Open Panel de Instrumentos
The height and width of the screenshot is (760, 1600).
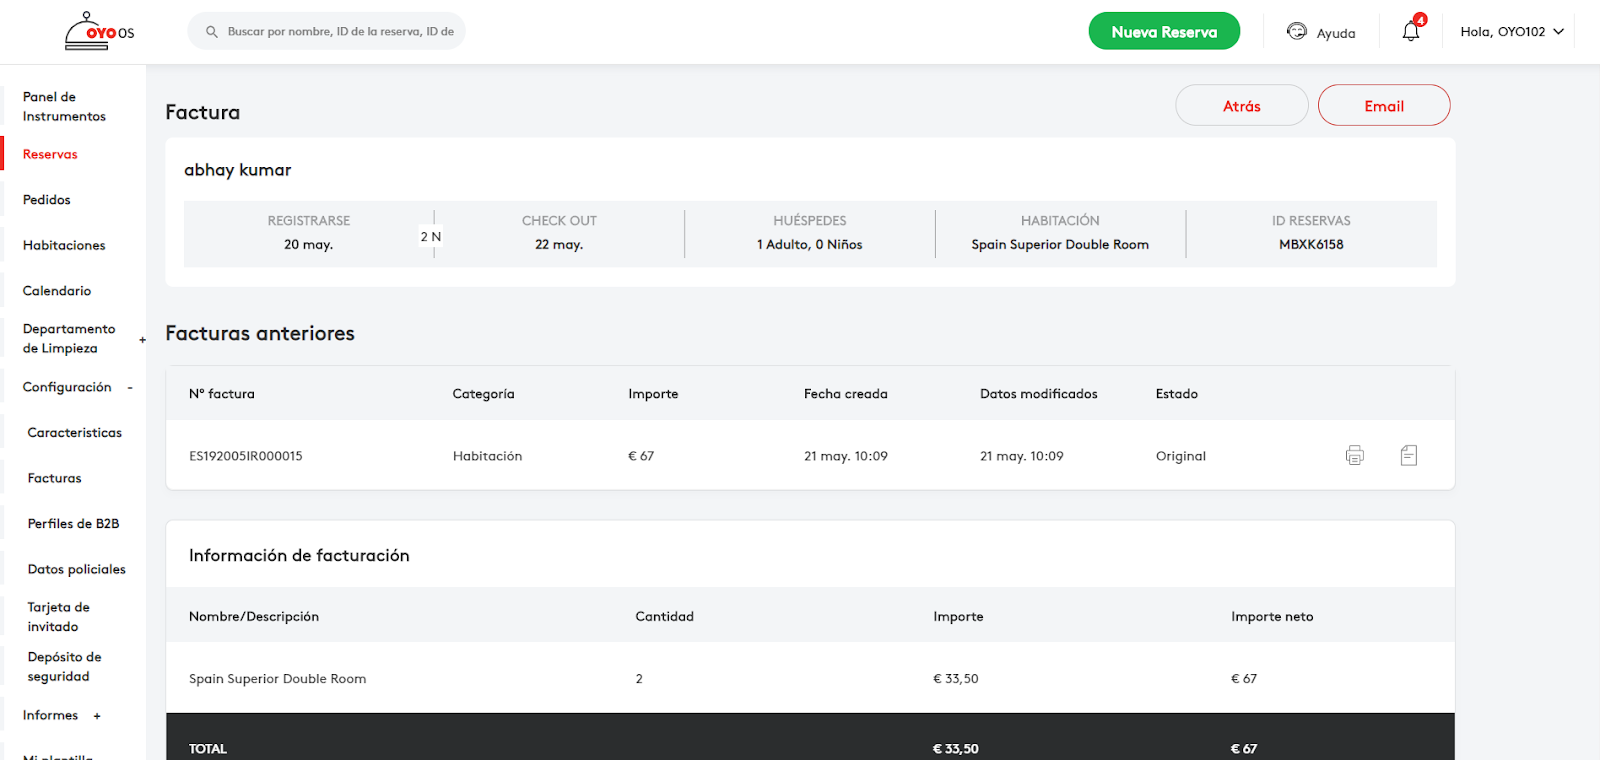coord(64,107)
